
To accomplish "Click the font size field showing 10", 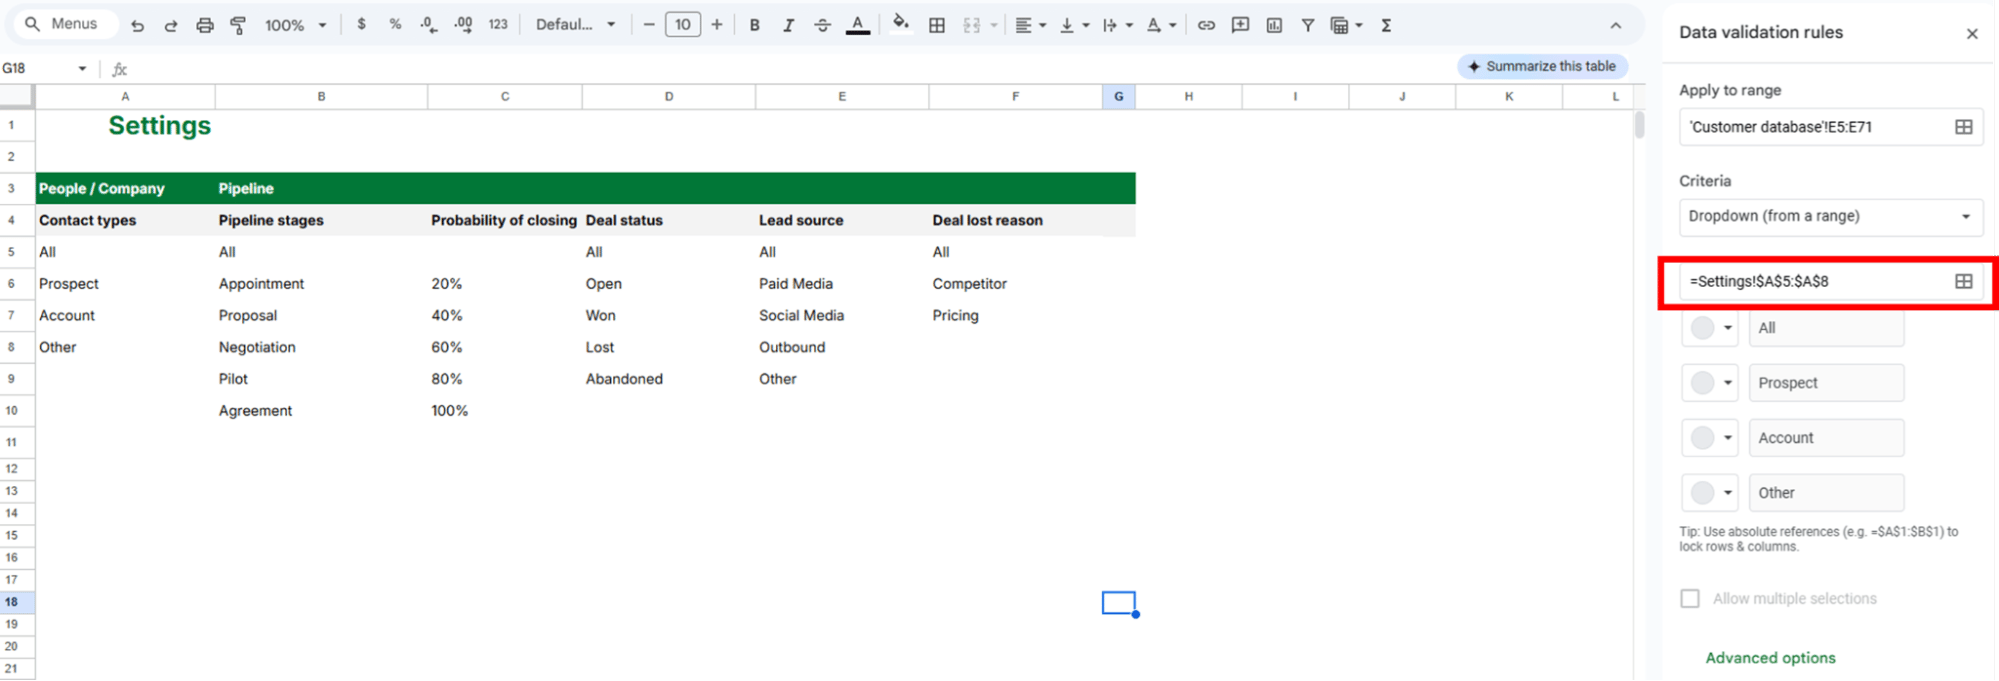I will click(x=683, y=25).
